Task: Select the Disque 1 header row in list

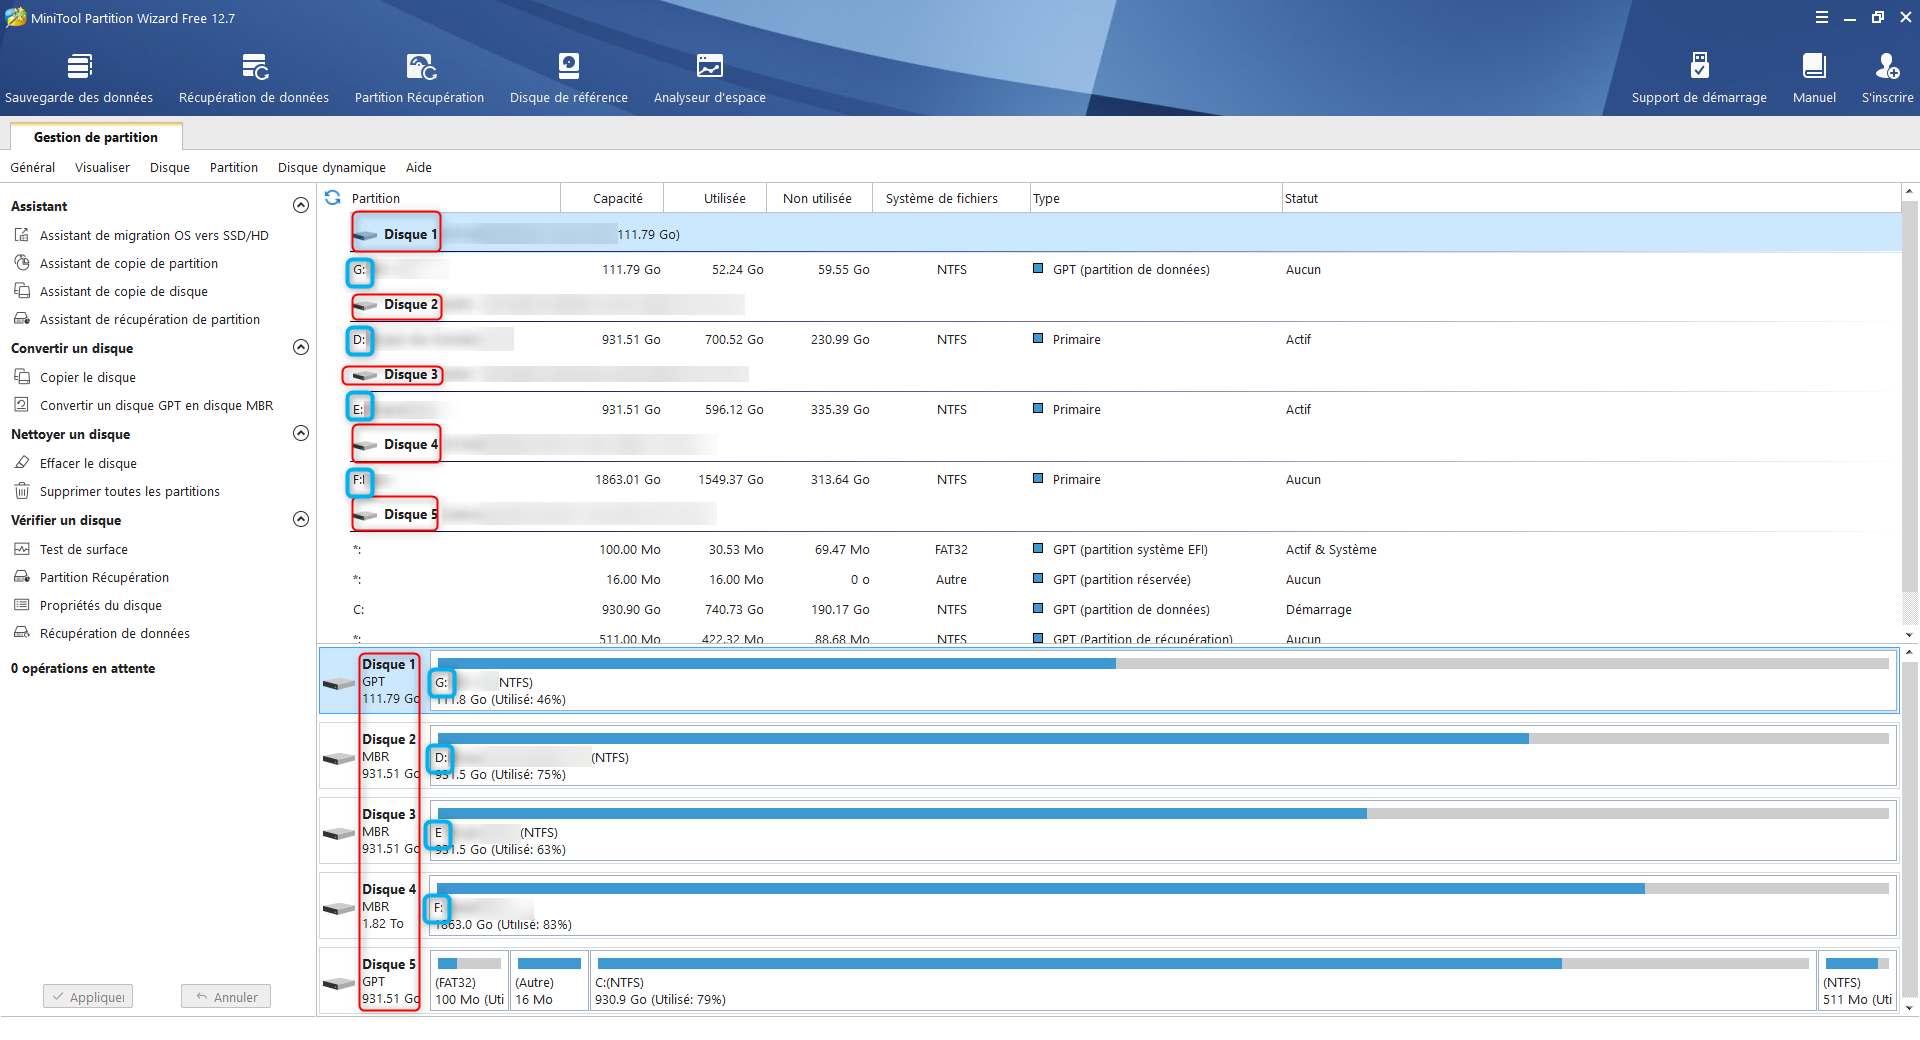Action: coord(1109,234)
